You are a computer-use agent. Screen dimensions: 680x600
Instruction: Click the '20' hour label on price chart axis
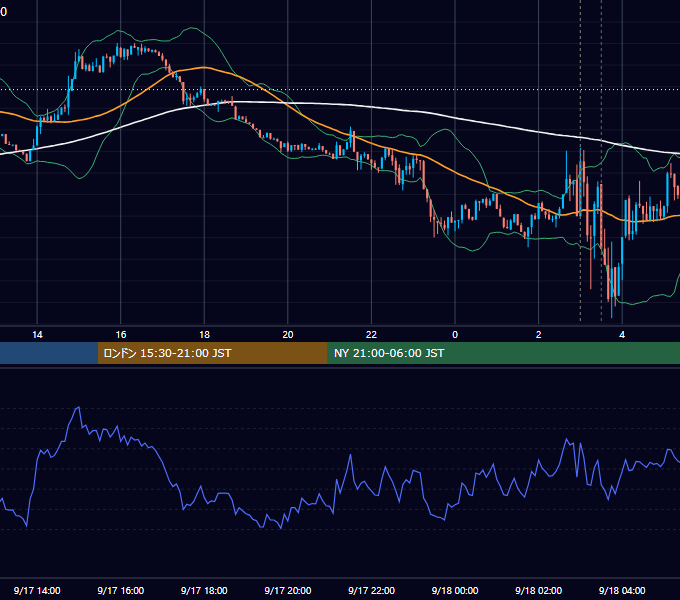coord(288,335)
